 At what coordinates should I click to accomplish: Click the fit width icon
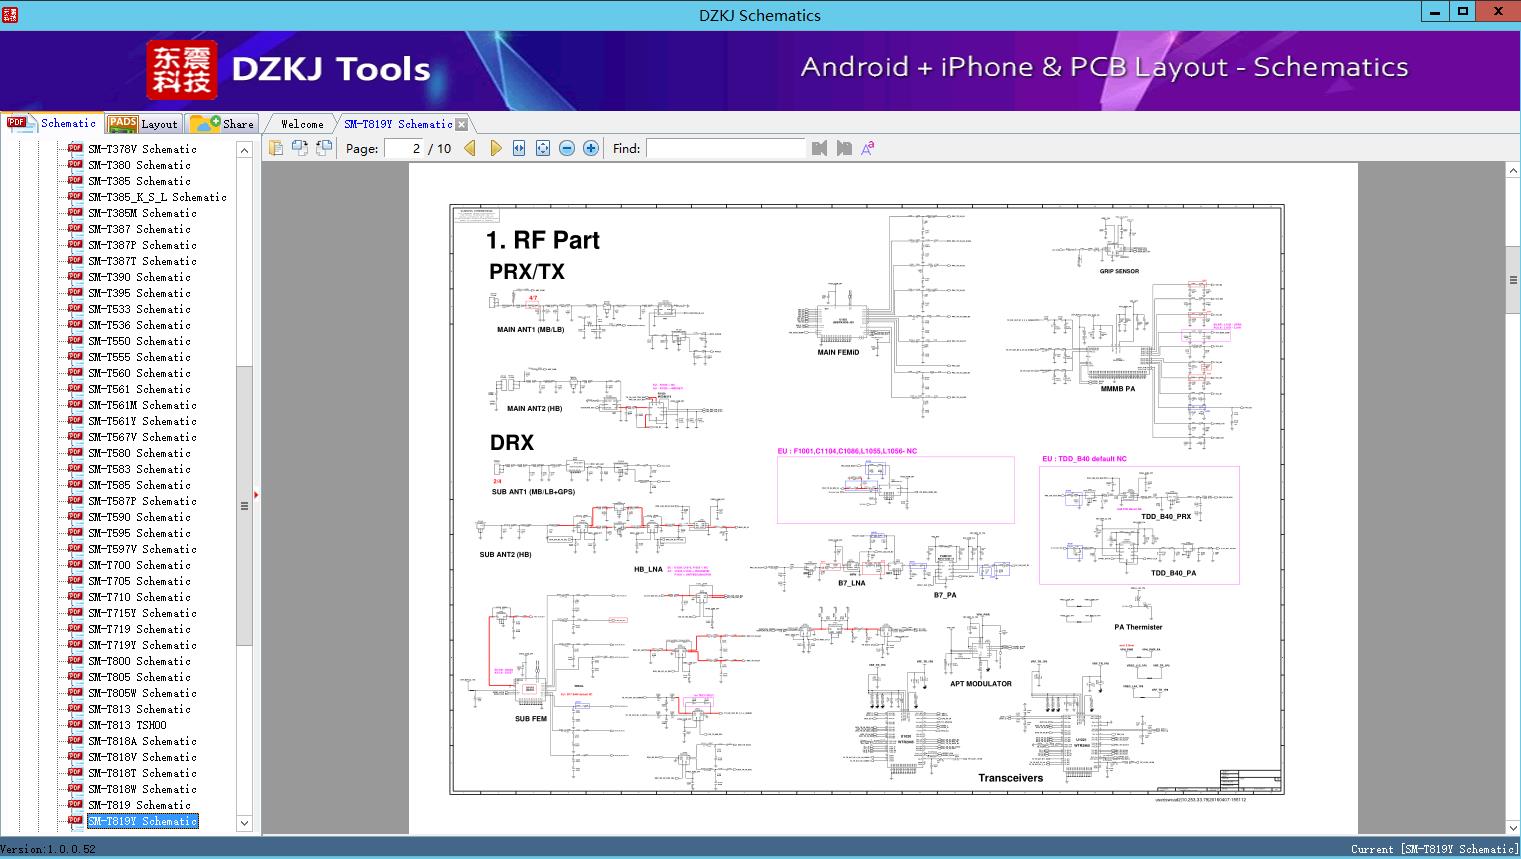[x=519, y=148]
